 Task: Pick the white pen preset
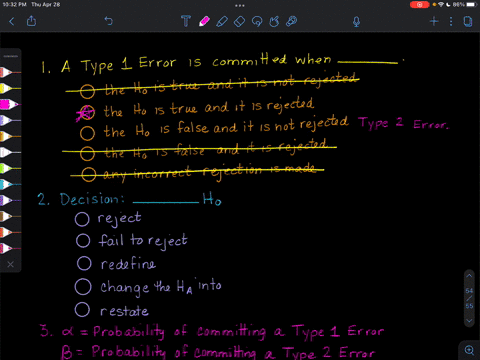pos(10,152)
